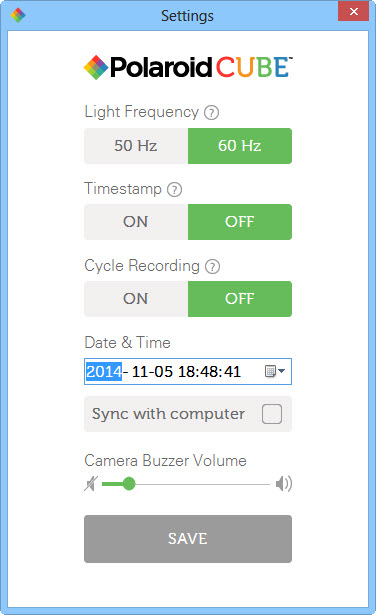The width and height of the screenshot is (376, 615).
Task: Click the Timestamp help question mark
Action: coord(174,190)
